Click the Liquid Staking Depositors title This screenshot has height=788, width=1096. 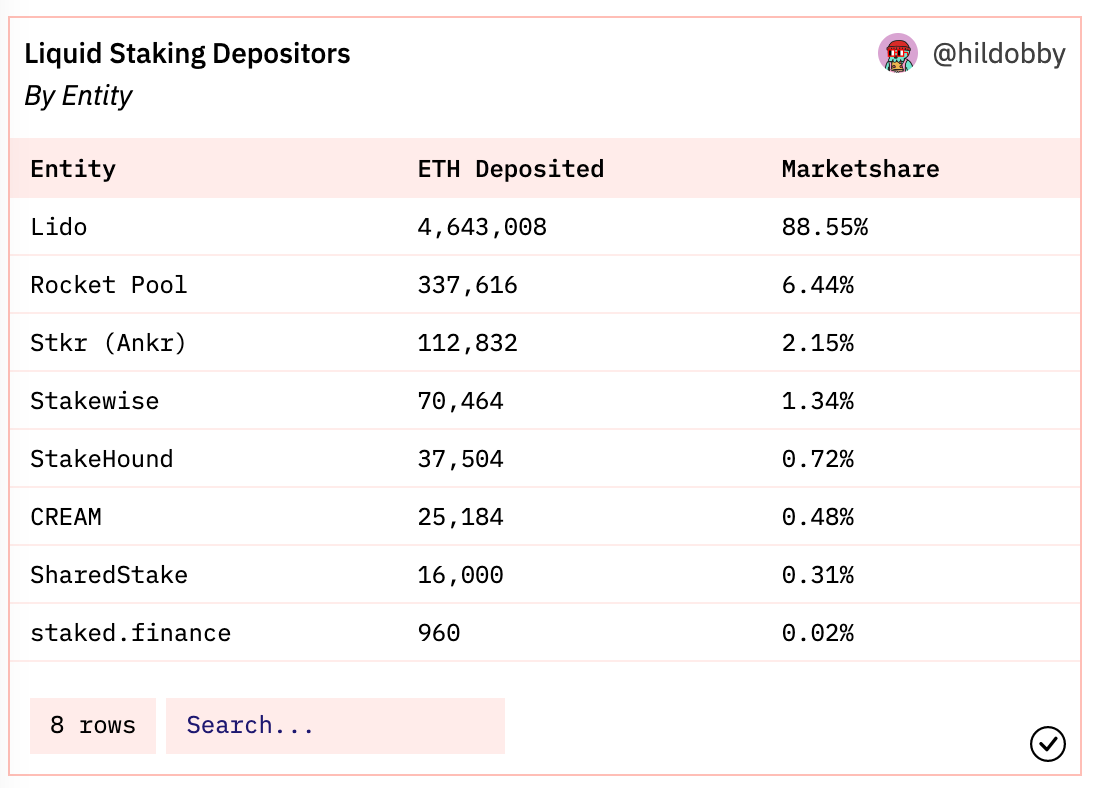pyautogui.click(x=188, y=54)
